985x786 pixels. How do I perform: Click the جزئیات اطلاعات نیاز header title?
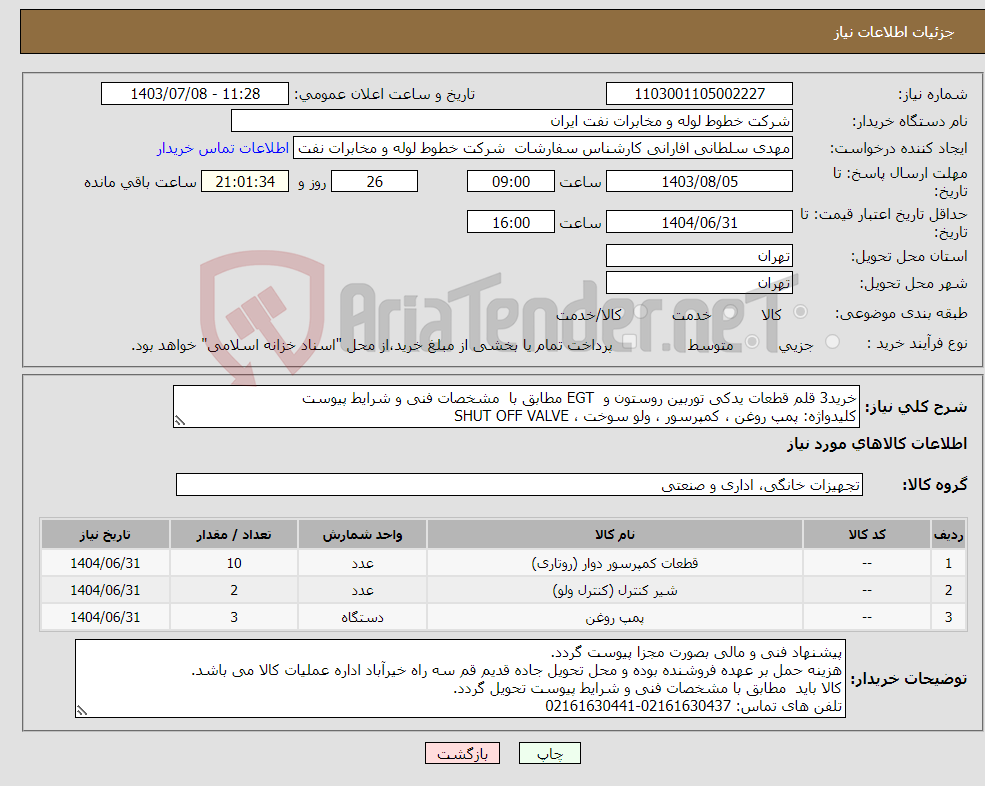[894, 32]
